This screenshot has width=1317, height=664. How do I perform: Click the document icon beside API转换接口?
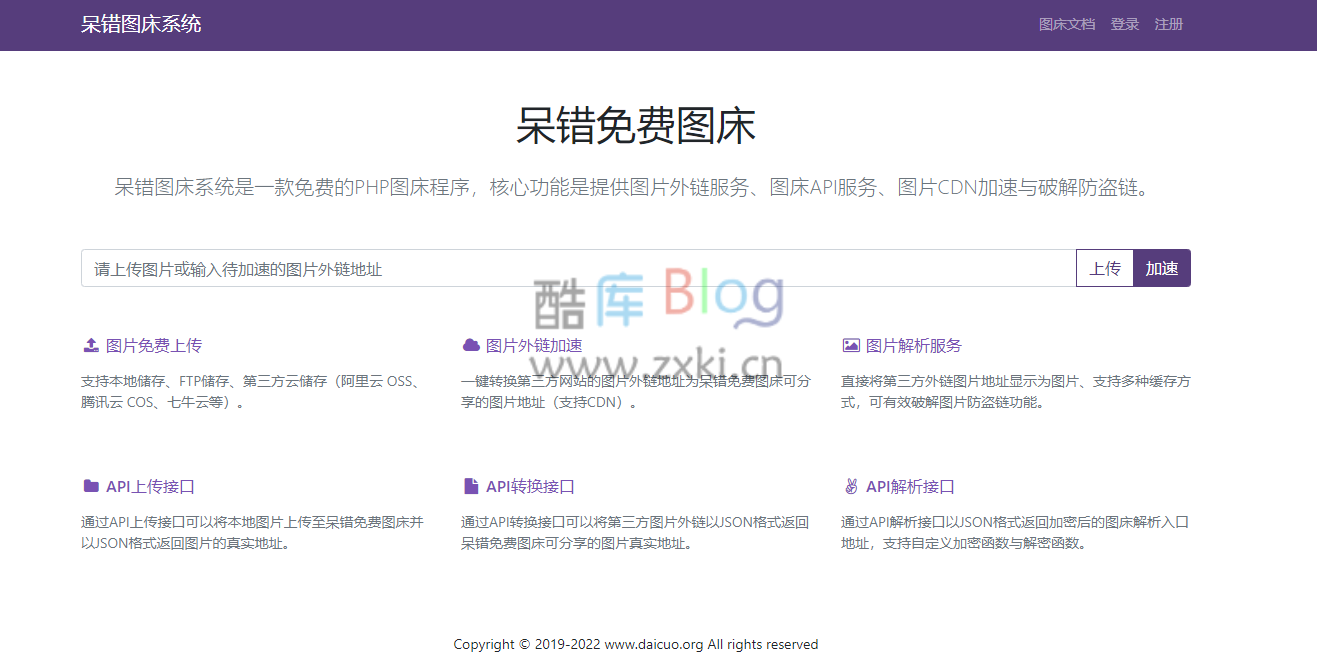tap(470, 486)
